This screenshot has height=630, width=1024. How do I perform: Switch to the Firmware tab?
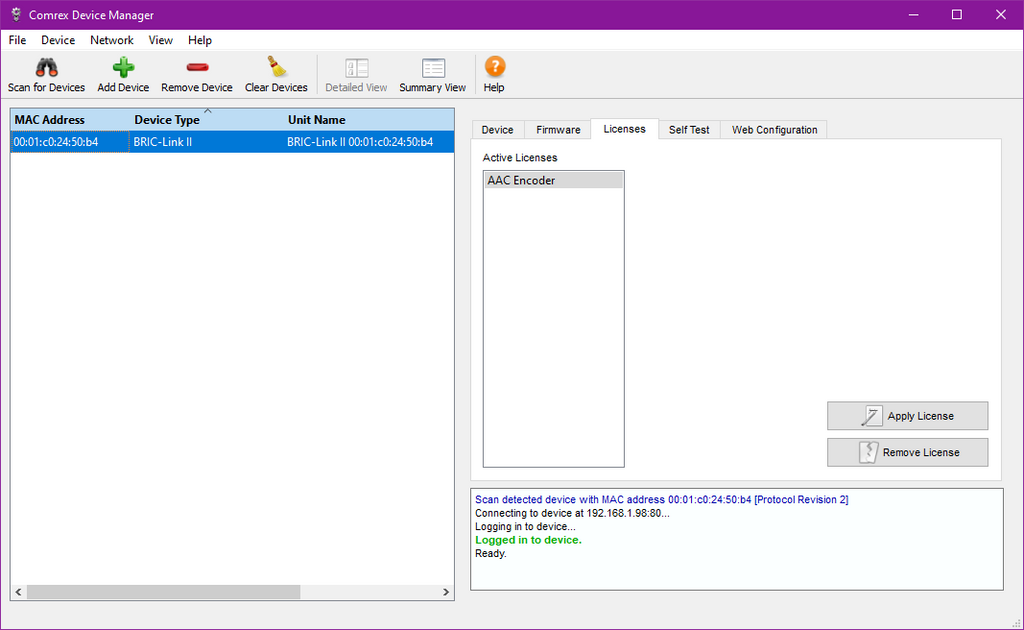click(x=558, y=130)
